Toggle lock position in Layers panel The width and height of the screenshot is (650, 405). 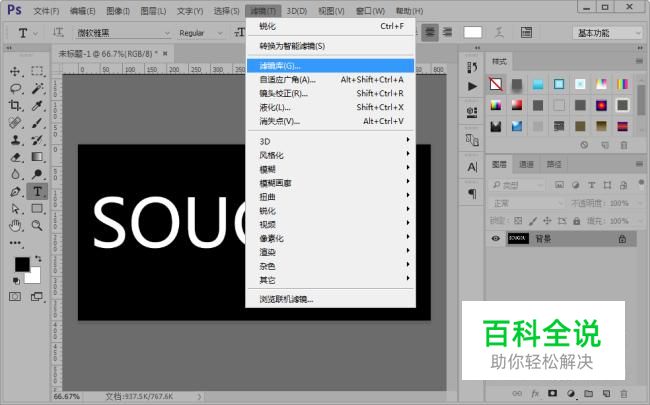point(547,221)
